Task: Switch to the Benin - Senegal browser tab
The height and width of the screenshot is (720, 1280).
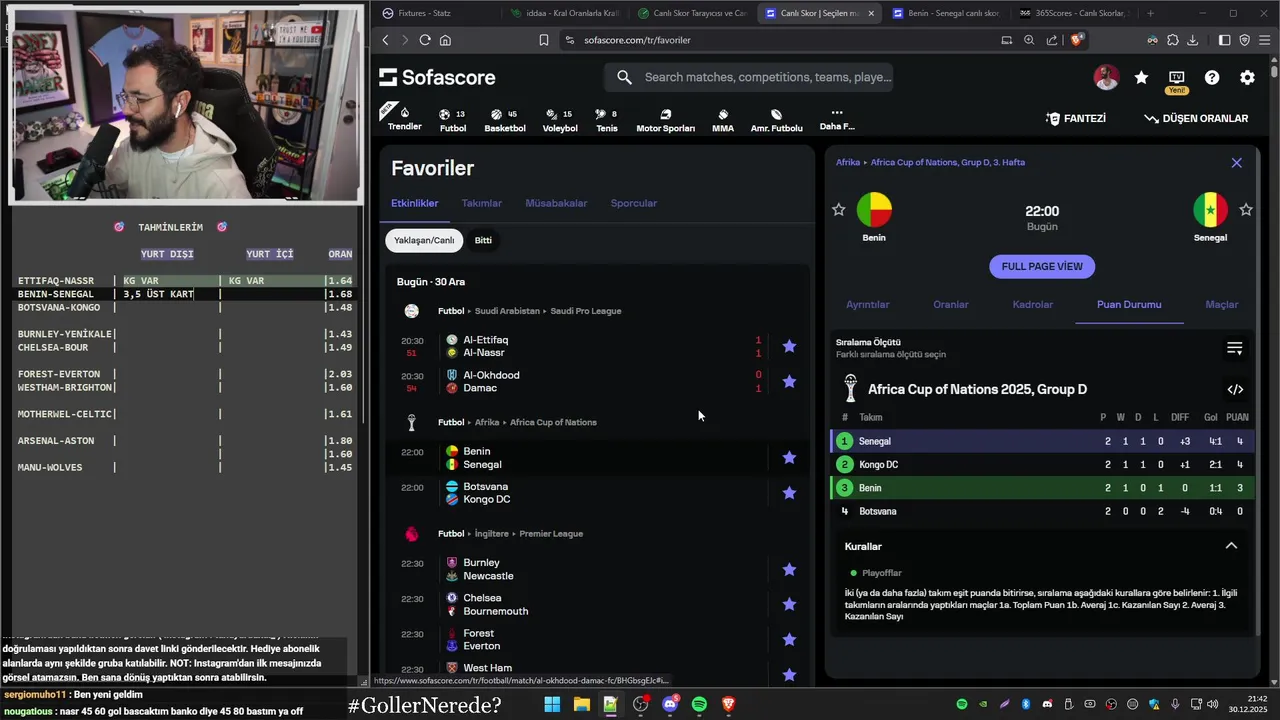Action: point(944,13)
